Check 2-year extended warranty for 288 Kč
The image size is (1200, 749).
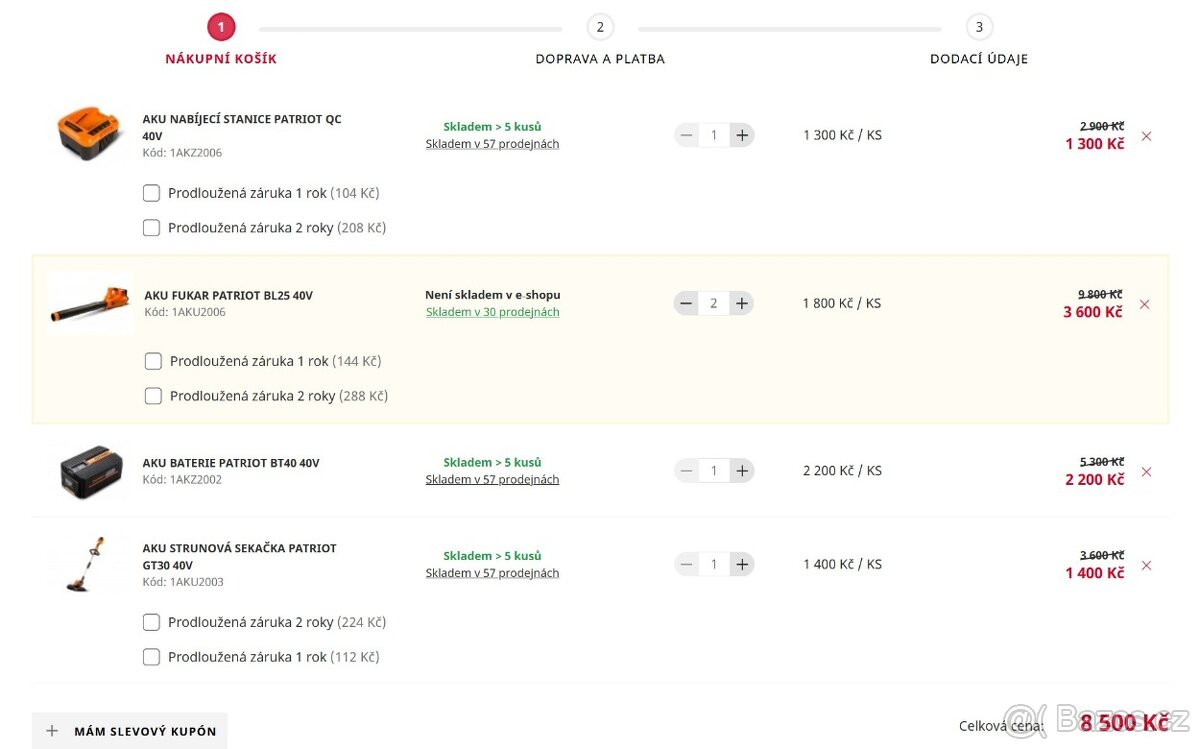[153, 396]
